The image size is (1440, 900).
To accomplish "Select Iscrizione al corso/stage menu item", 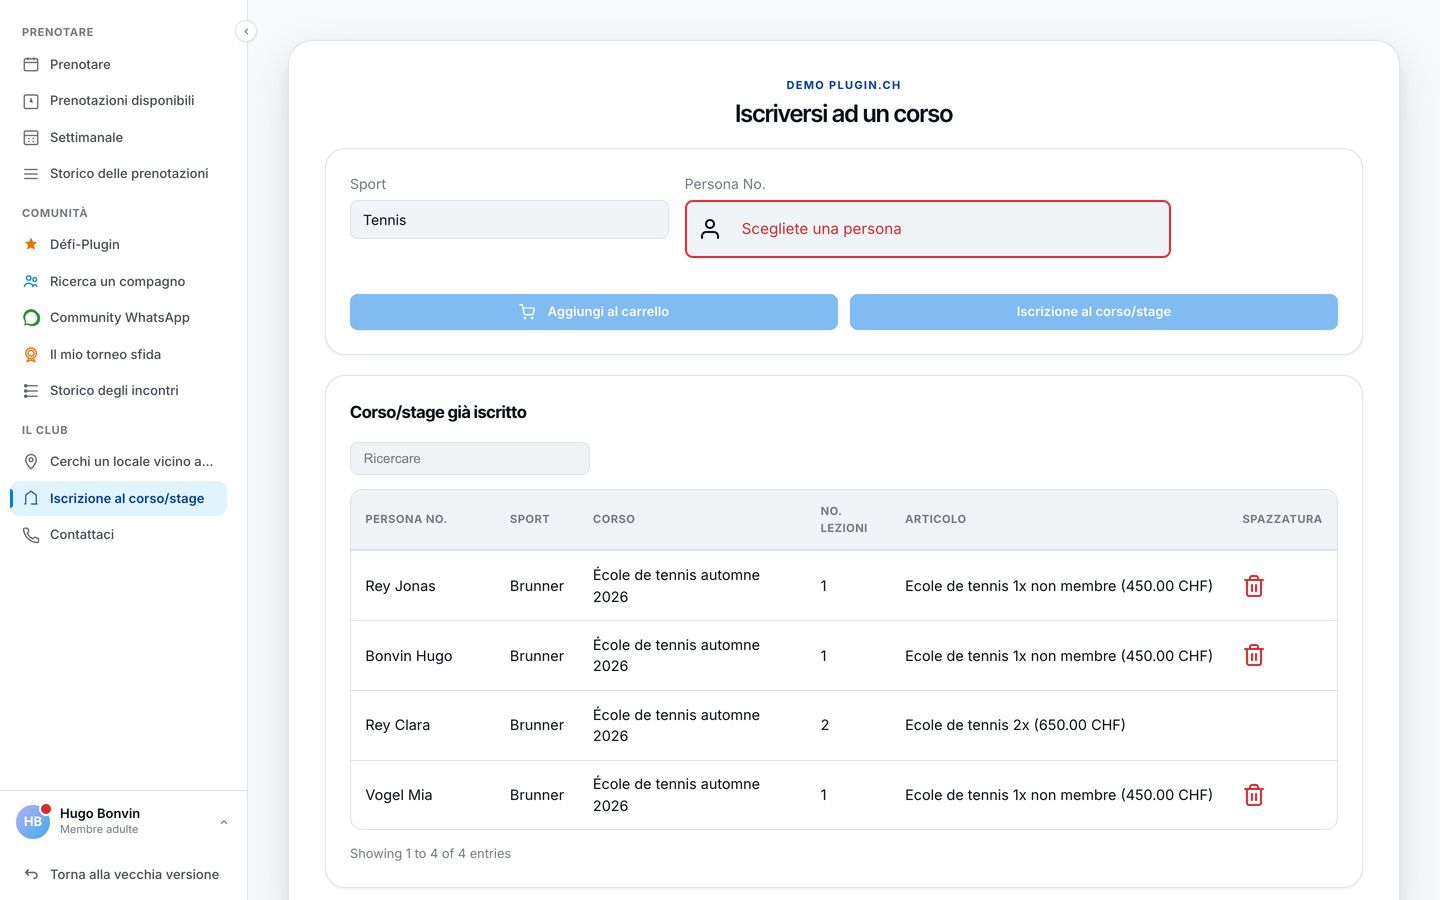I will (x=118, y=498).
